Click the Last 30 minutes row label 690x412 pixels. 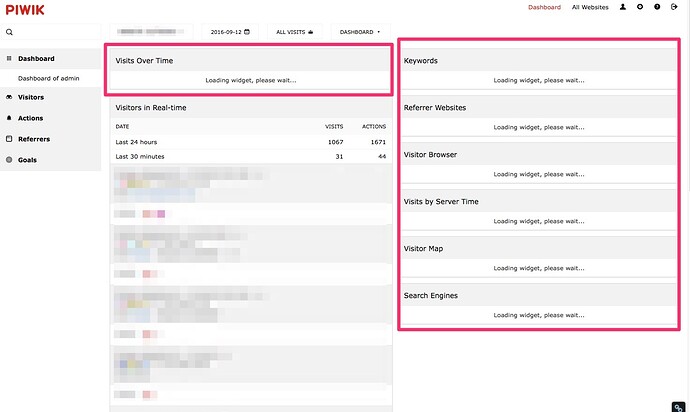pyautogui.click(x=140, y=157)
